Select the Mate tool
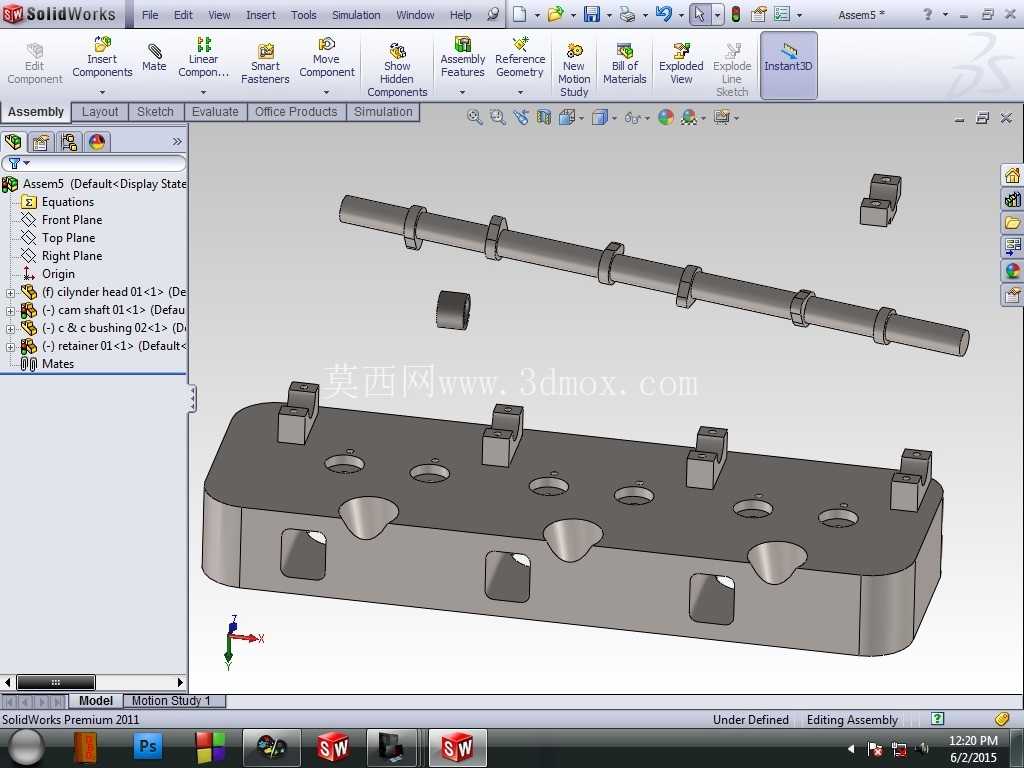This screenshot has height=768, width=1024. (154, 57)
